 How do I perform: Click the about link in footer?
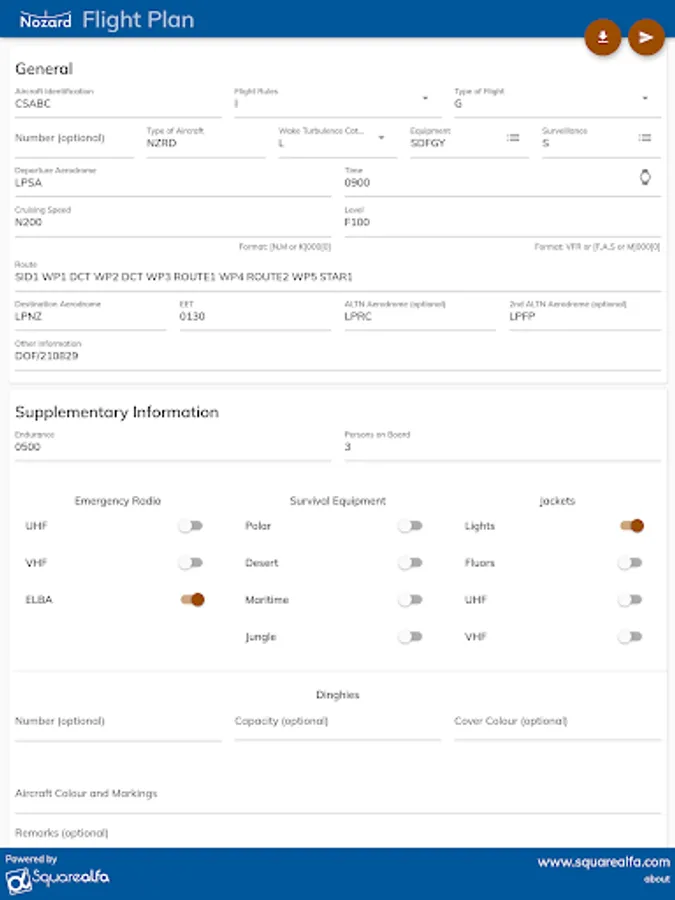pyautogui.click(x=657, y=880)
